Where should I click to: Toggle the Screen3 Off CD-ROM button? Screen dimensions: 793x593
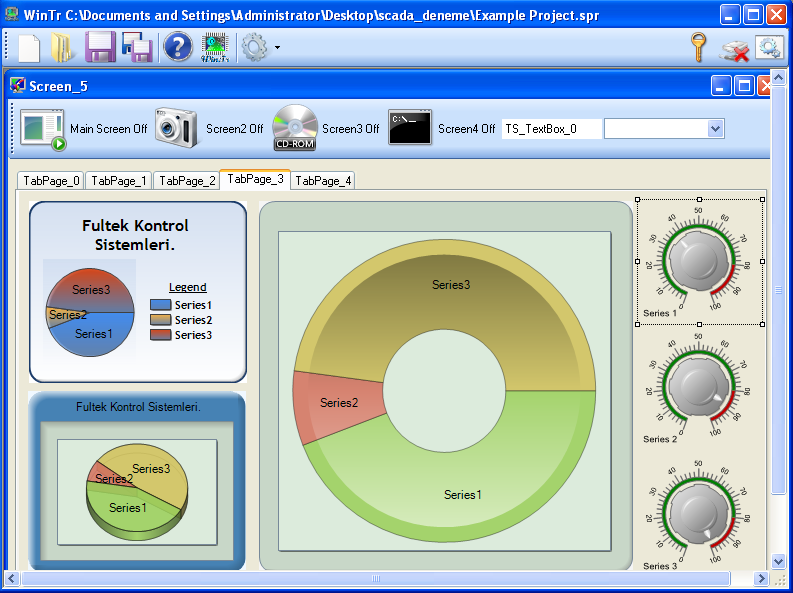[295, 128]
